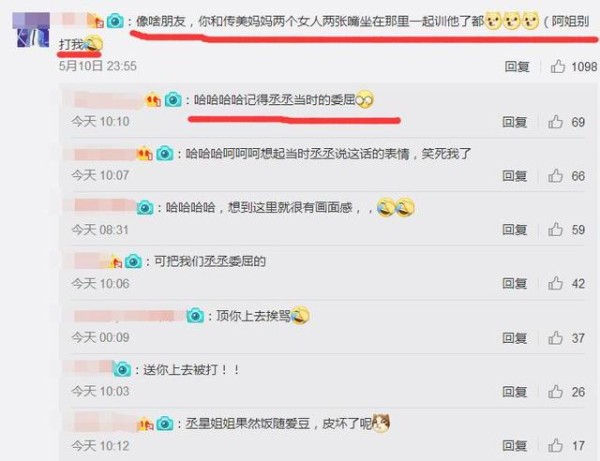Thumbs-up the reply with 37 likes

click(x=555, y=338)
